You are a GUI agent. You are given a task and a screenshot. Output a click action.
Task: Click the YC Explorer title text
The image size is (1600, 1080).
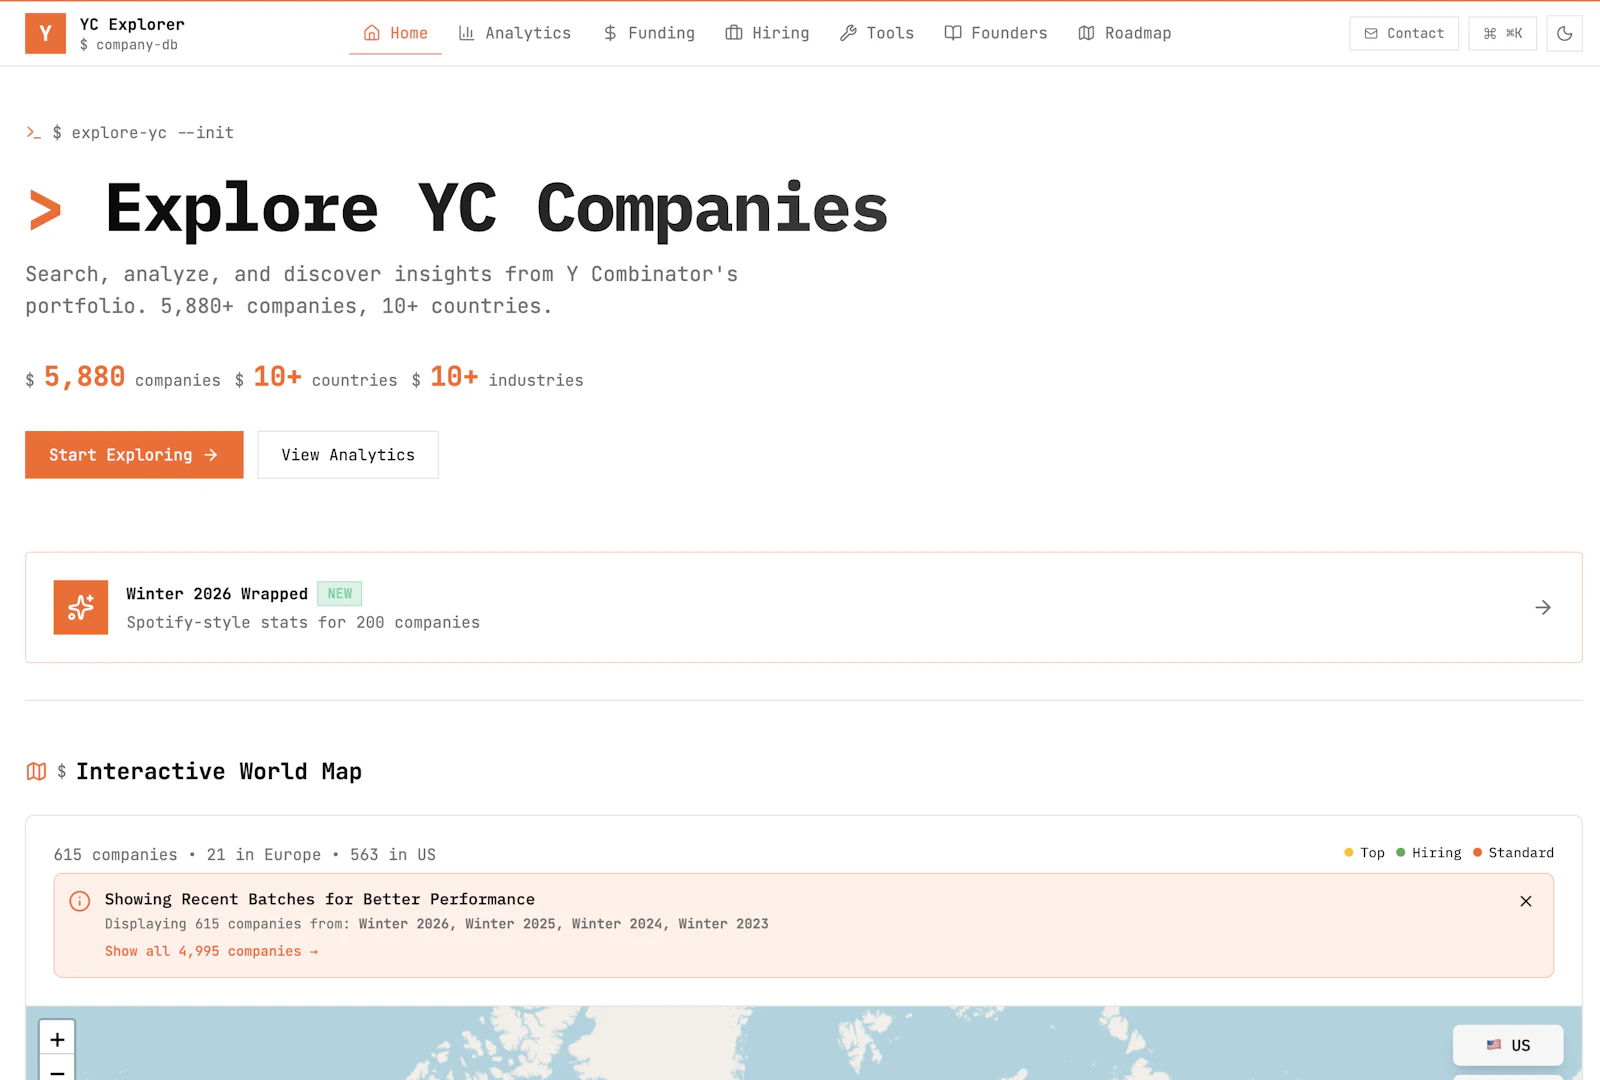(132, 24)
